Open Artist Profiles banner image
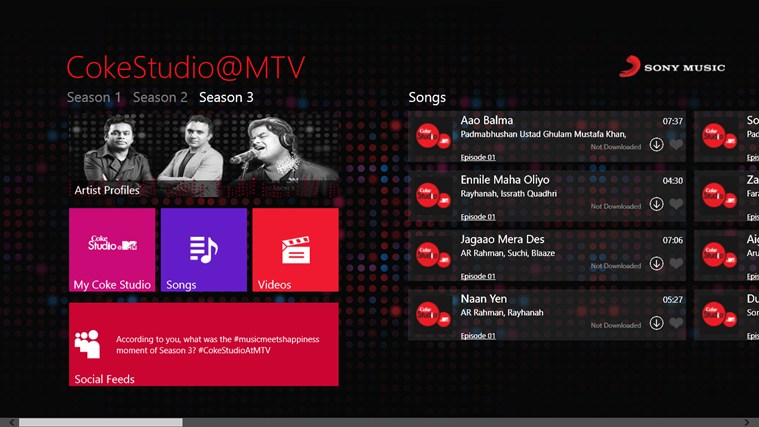Screen dimensions: 759x427 point(204,155)
